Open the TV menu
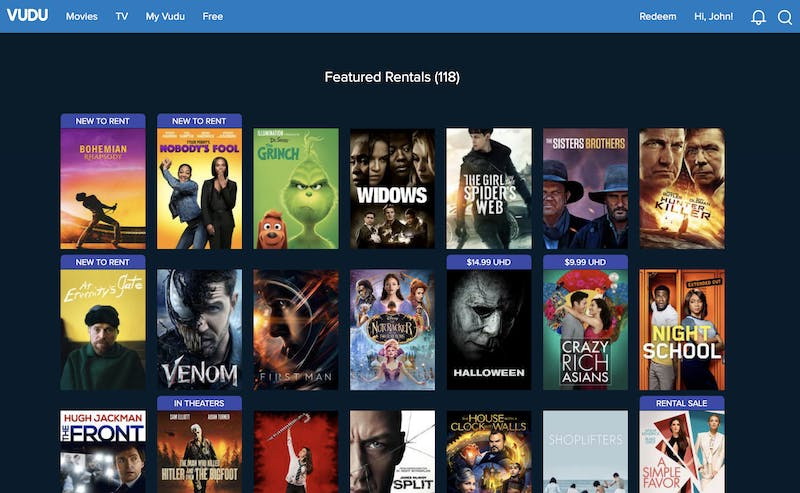This screenshot has width=800, height=493. (x=121, y=16)
